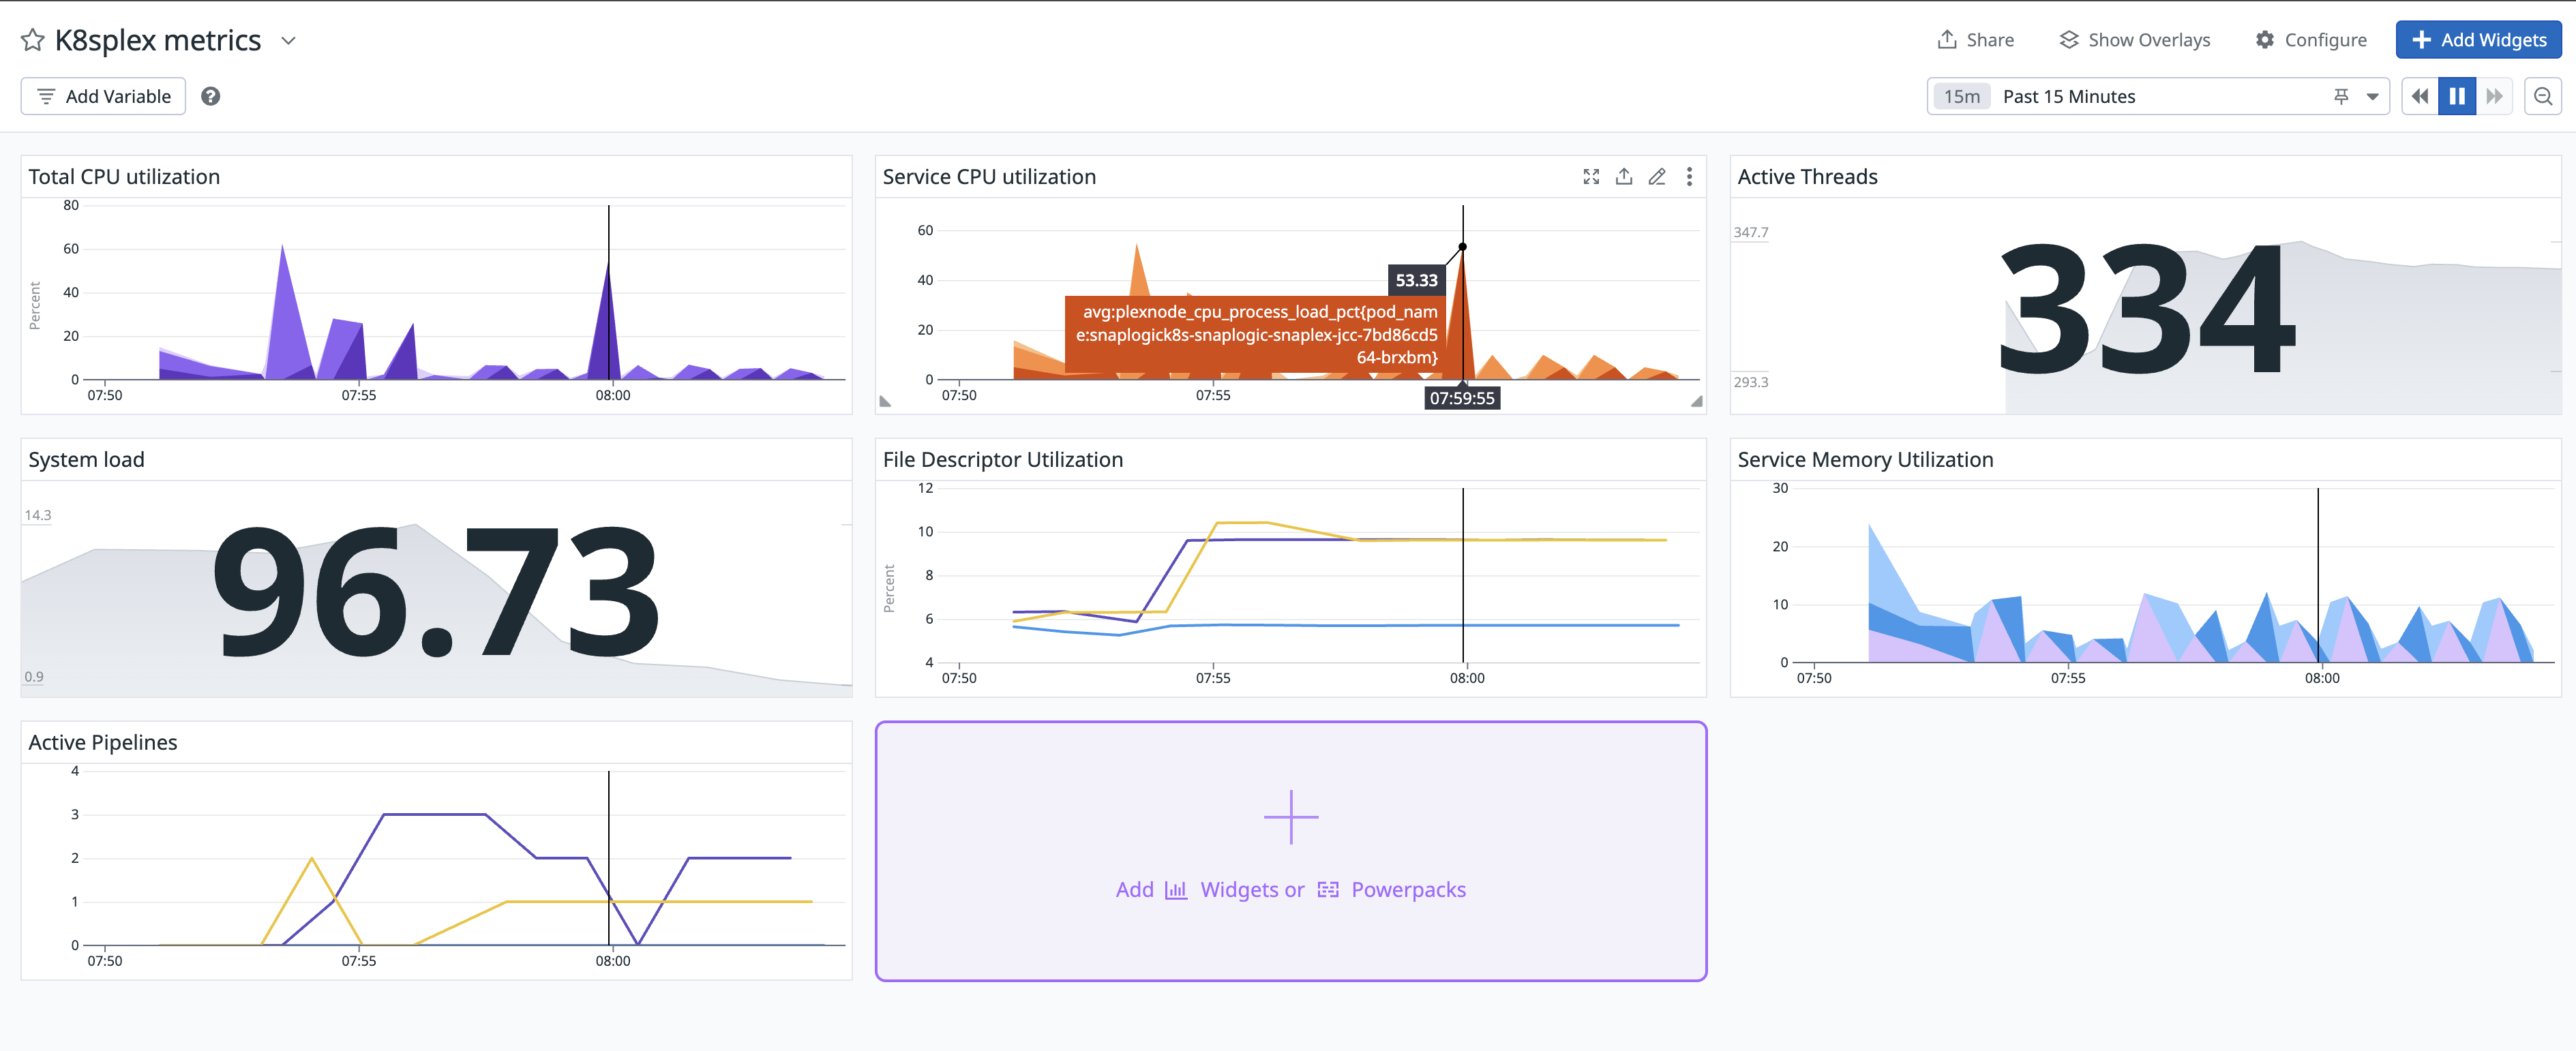Pin the Past 15 Minutes timeframe
2576x1051 pixels.
(x=2340, y=96)
